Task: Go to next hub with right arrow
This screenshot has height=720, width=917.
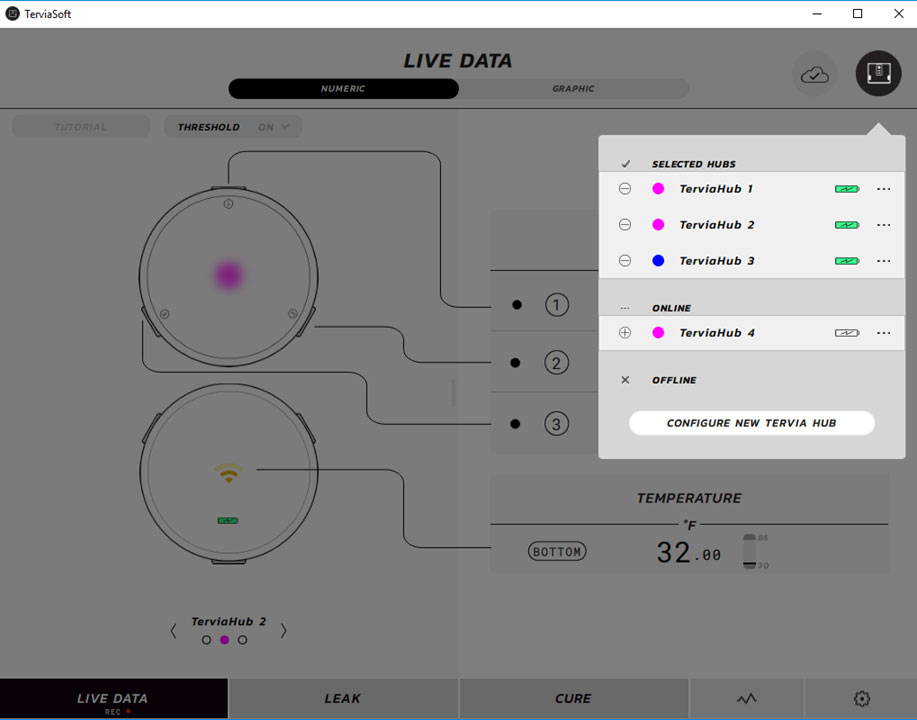Action: tap(284, 631)
